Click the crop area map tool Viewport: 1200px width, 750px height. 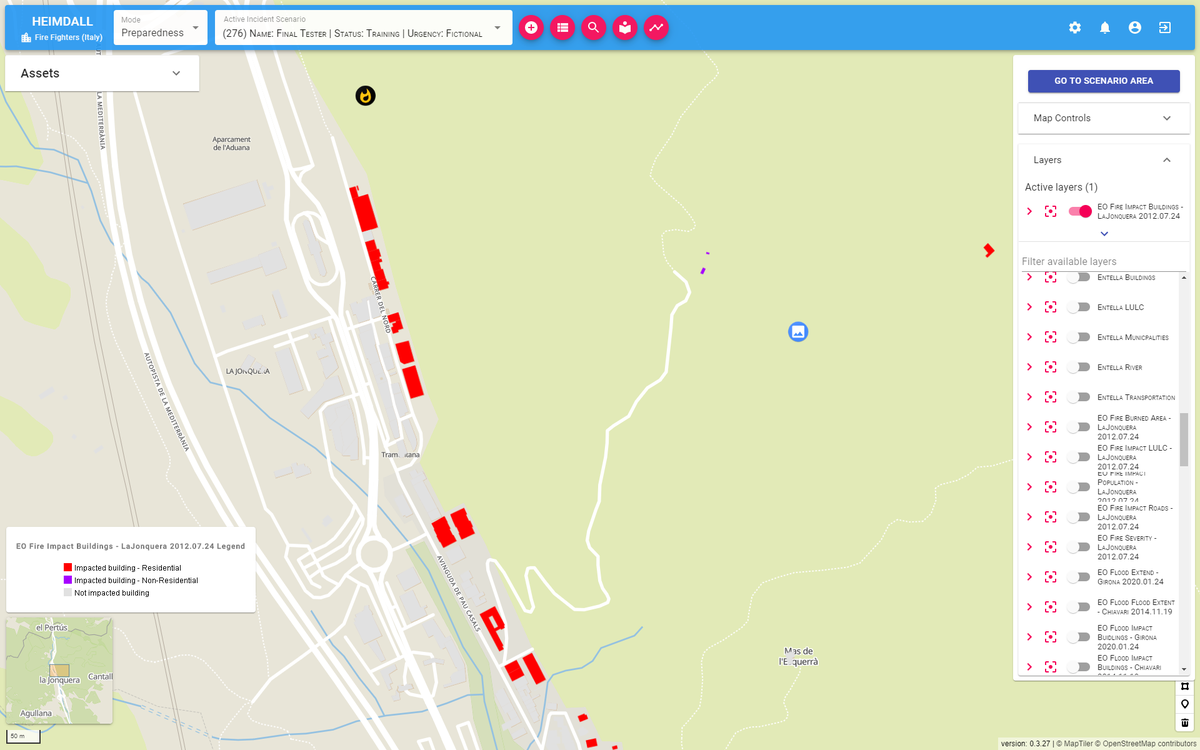1185,686
